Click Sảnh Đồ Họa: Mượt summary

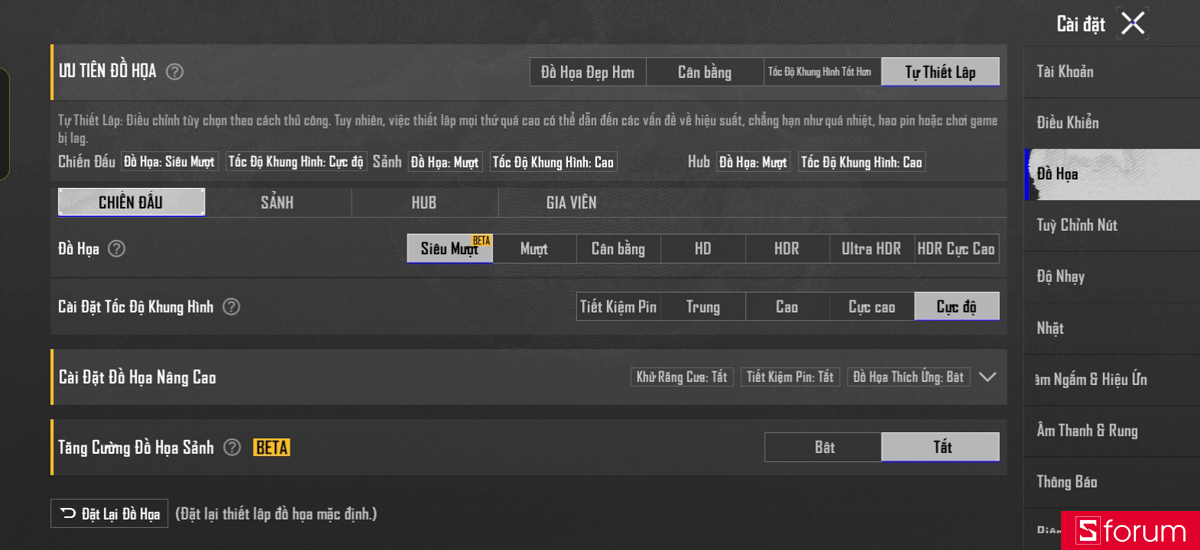pyautogui.click(x=445, y=162)
